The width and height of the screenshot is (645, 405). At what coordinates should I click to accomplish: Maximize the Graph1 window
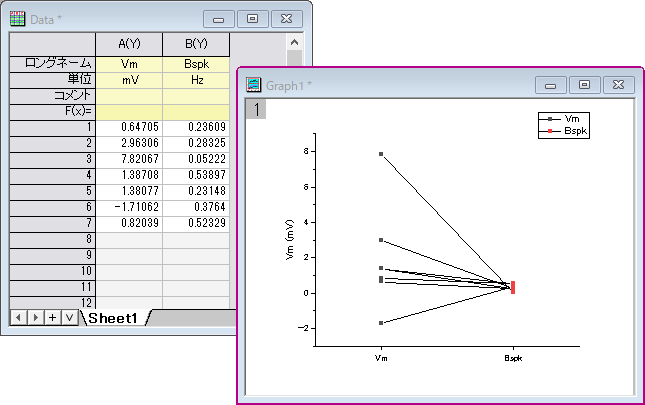585,85
